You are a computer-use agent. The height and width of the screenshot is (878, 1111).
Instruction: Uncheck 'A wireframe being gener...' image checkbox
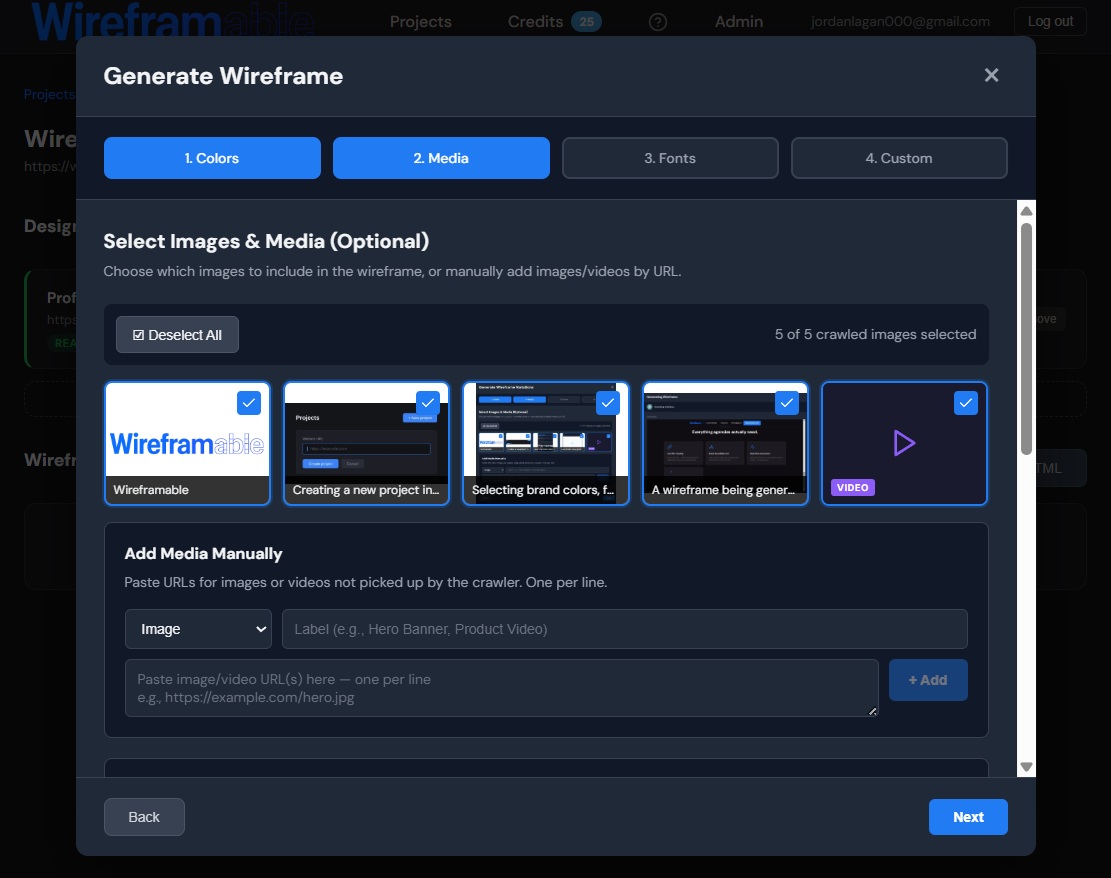click(x=786, y=403)
